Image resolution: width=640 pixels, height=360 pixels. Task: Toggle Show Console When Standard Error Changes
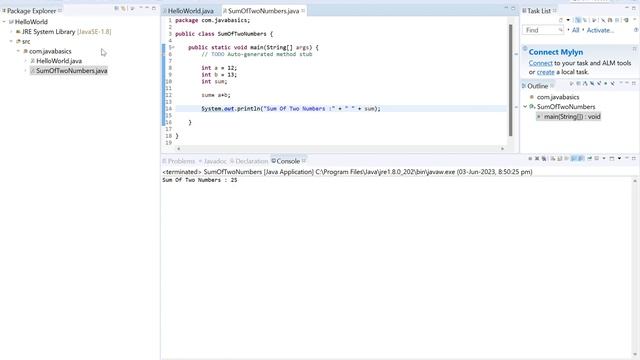click(x=581, y=158)
